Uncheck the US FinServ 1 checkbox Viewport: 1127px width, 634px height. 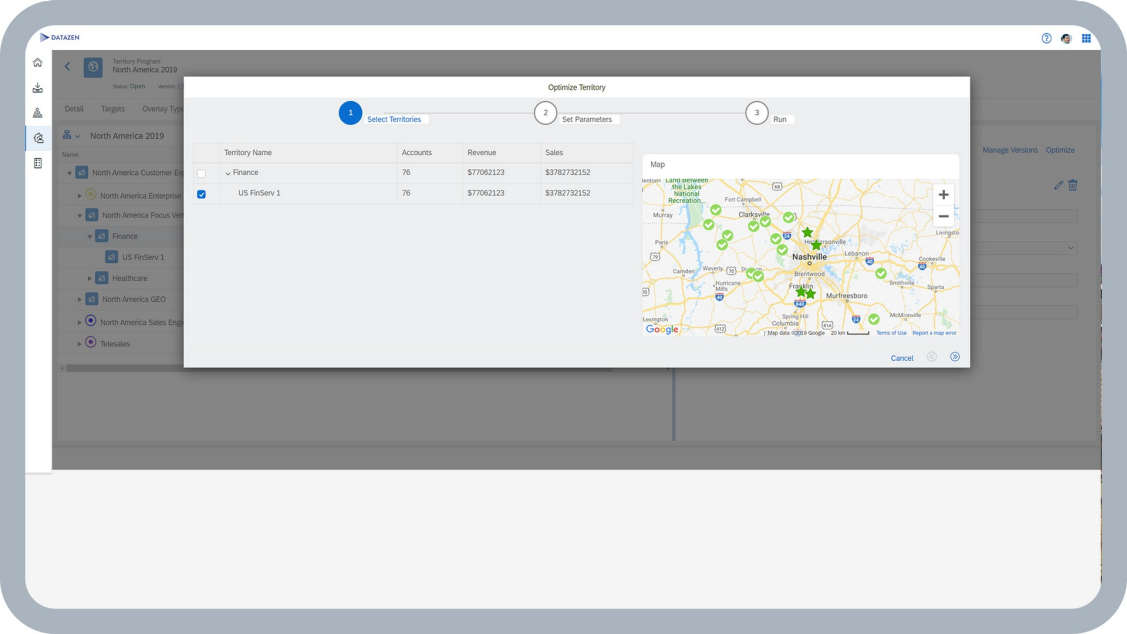pyautogui.click(x=201, y=194)
